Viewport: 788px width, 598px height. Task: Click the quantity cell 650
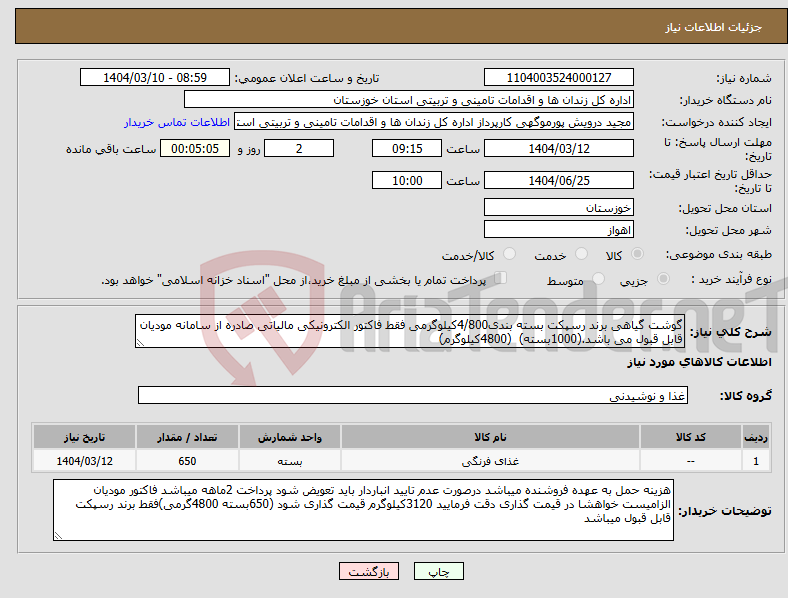pyautogui.click(x=187, y=461)
